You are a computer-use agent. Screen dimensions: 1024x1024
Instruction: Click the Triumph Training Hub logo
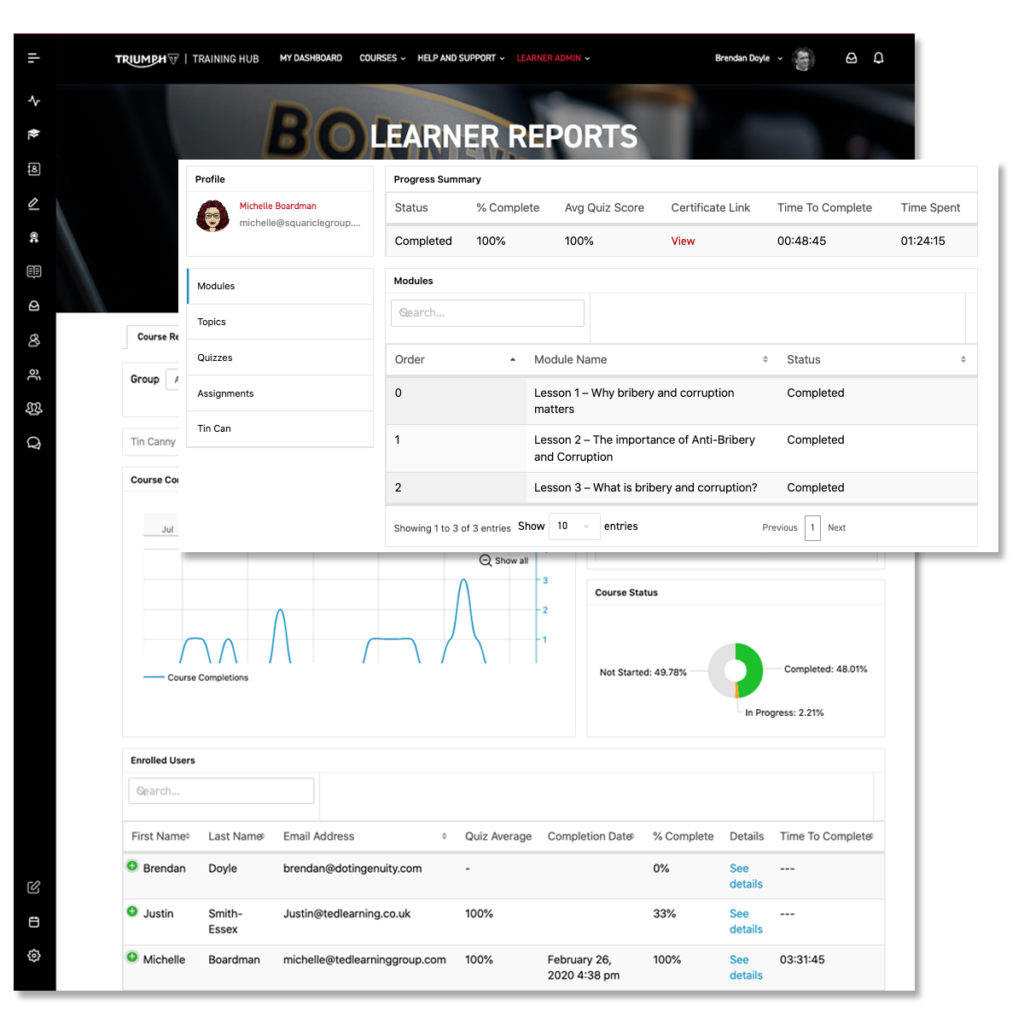[x=187, y=59]
